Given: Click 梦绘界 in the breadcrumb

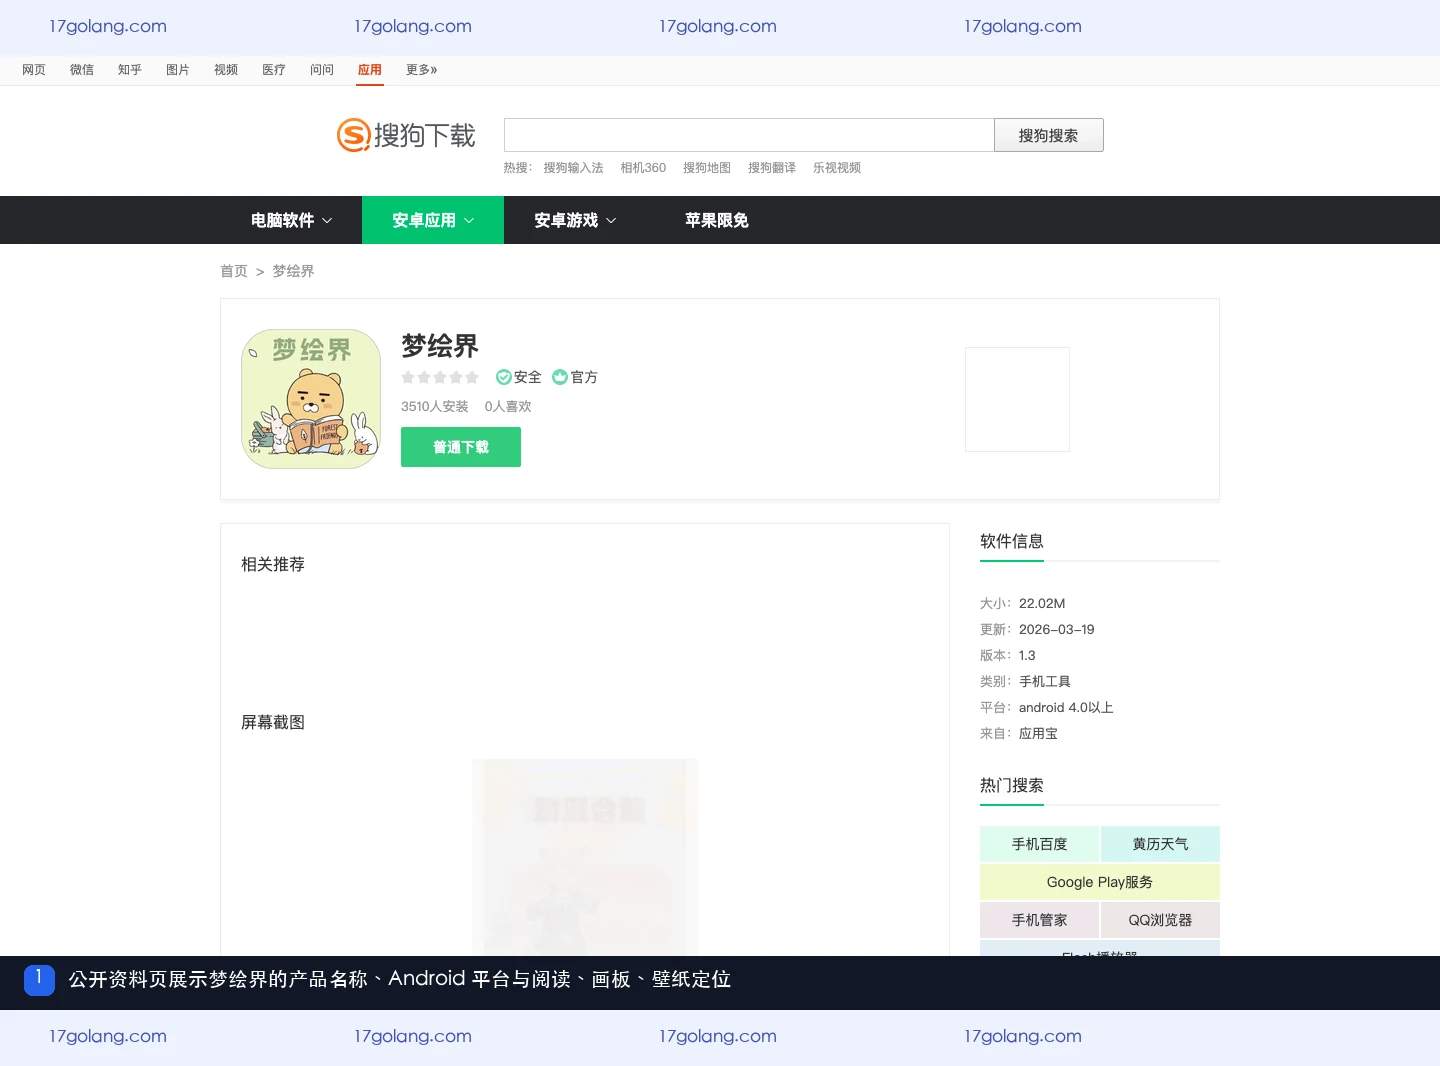Looking at the screenshot, I should click(x=294, y=271).
